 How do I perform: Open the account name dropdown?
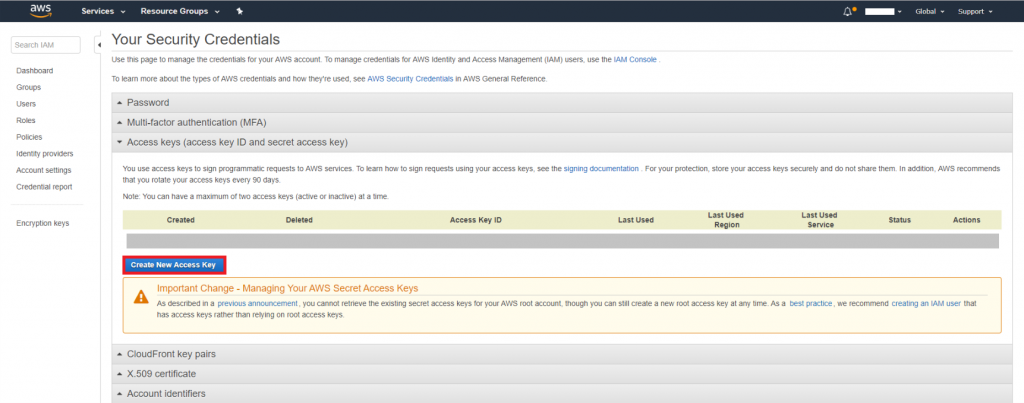(x=884, y=11)
